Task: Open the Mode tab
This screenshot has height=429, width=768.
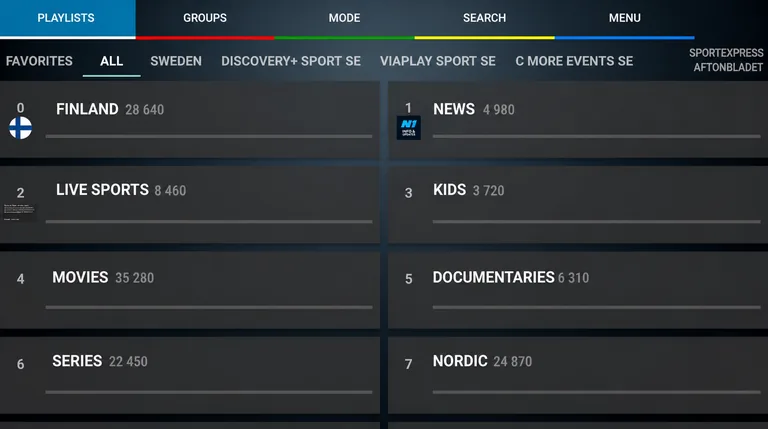Action: pos(344,18)
